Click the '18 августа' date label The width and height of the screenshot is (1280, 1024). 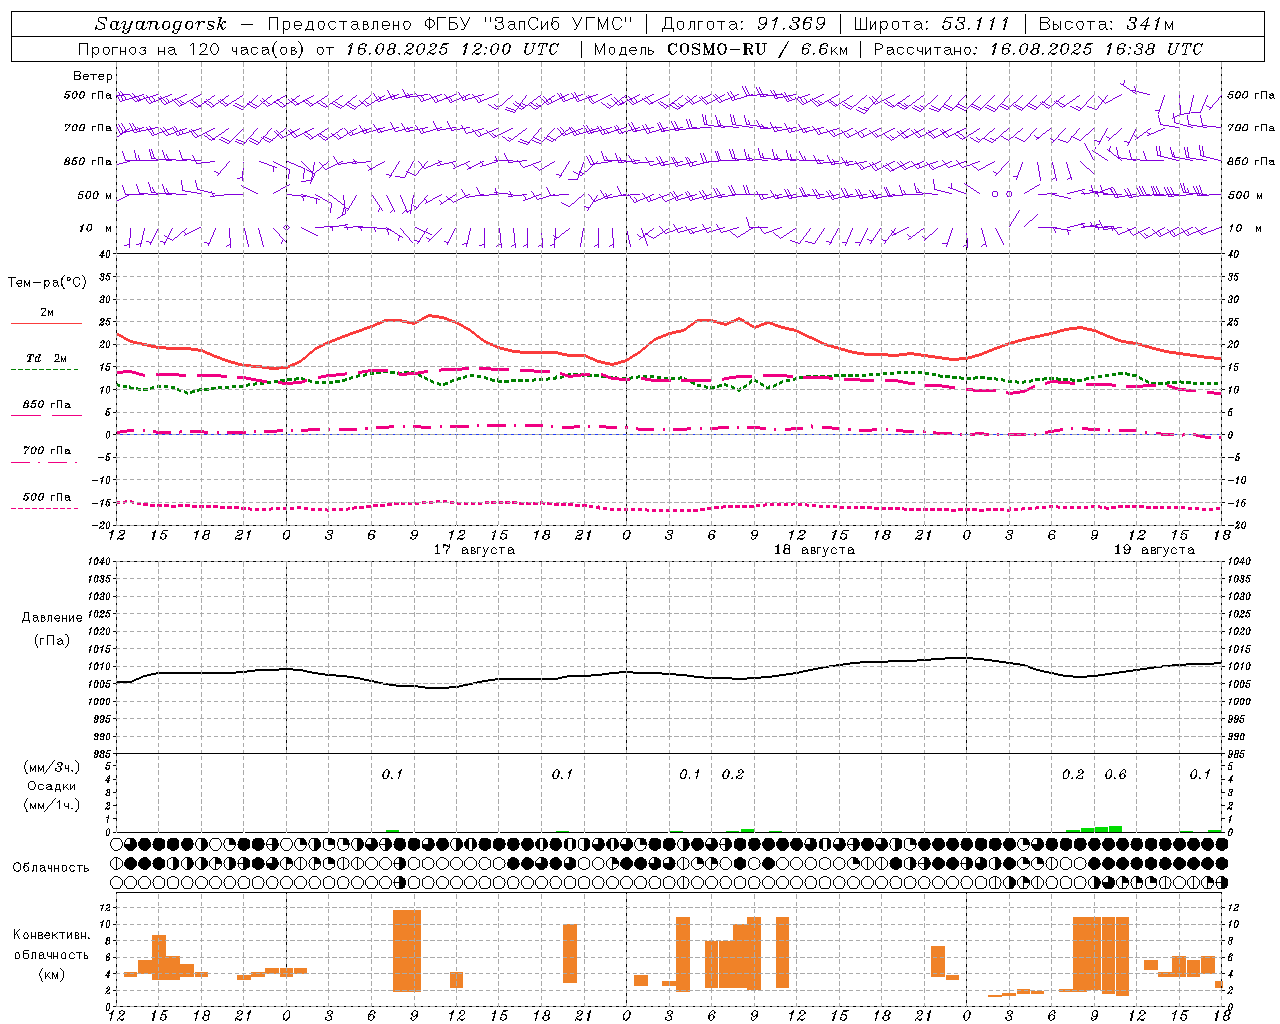point(814,550)
